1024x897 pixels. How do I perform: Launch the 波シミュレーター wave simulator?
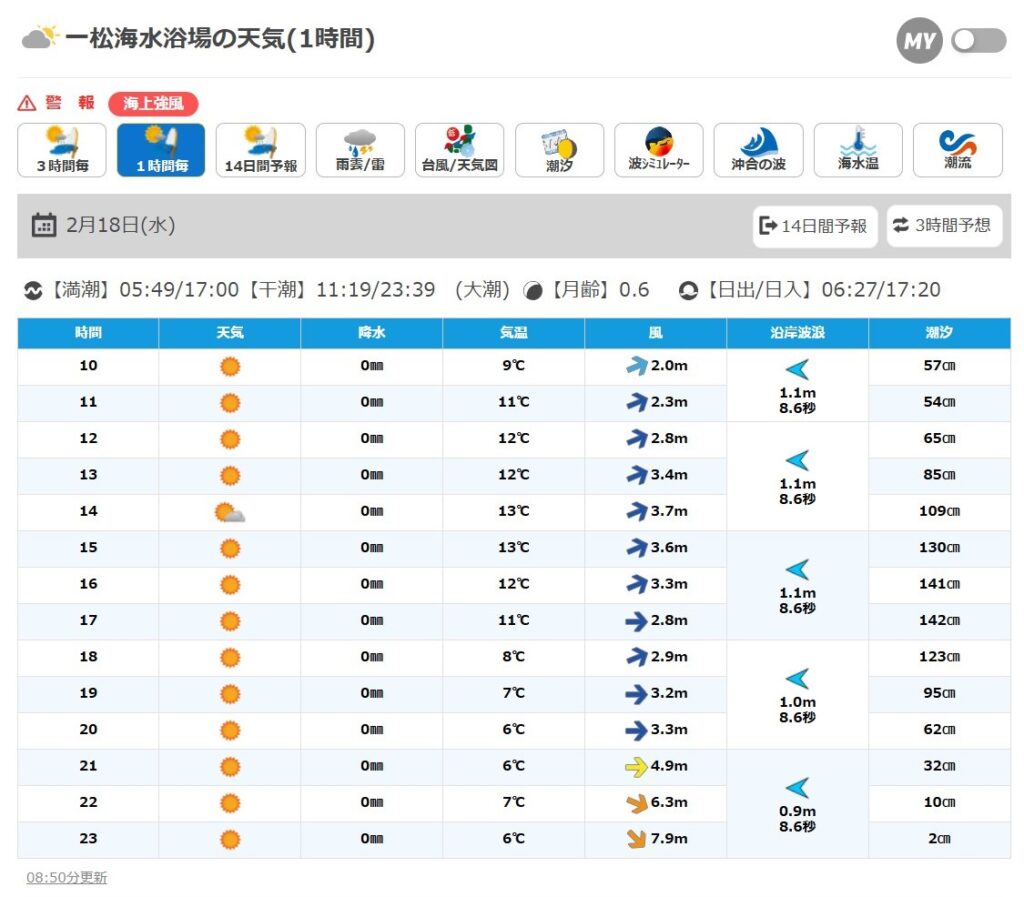(x=658, y=150)
